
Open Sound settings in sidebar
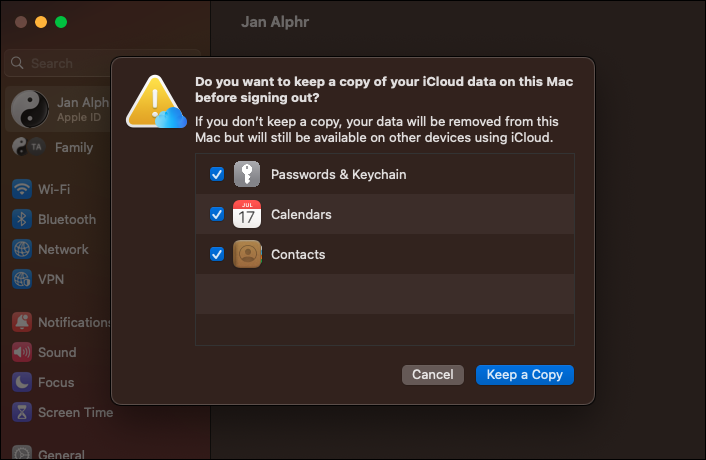click(56, 352)
